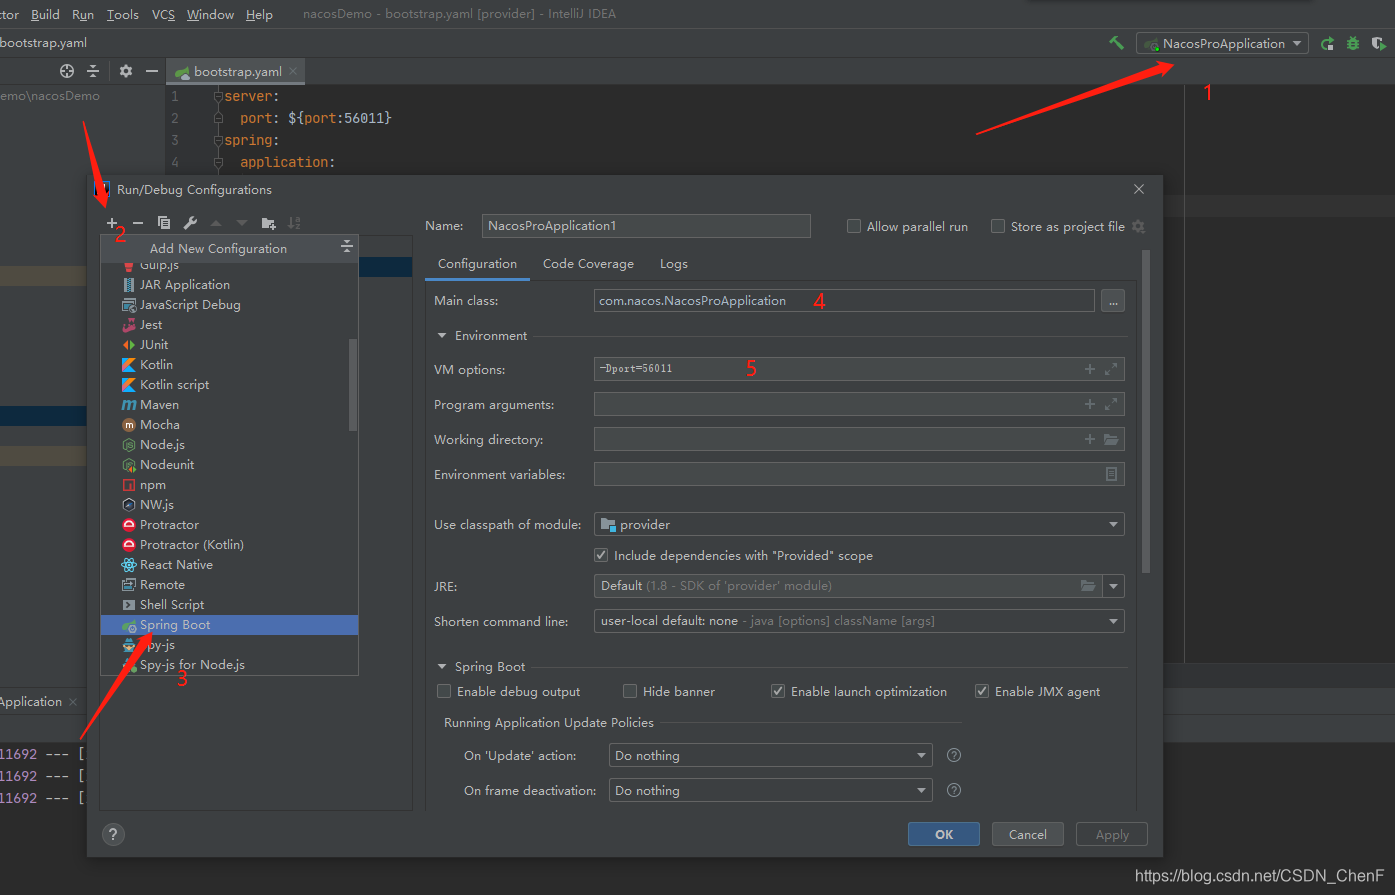The height and width of the screenshot is (895, 1395).
Task: Click the Add New Configuration plus icon
Action: click(112, 223)
